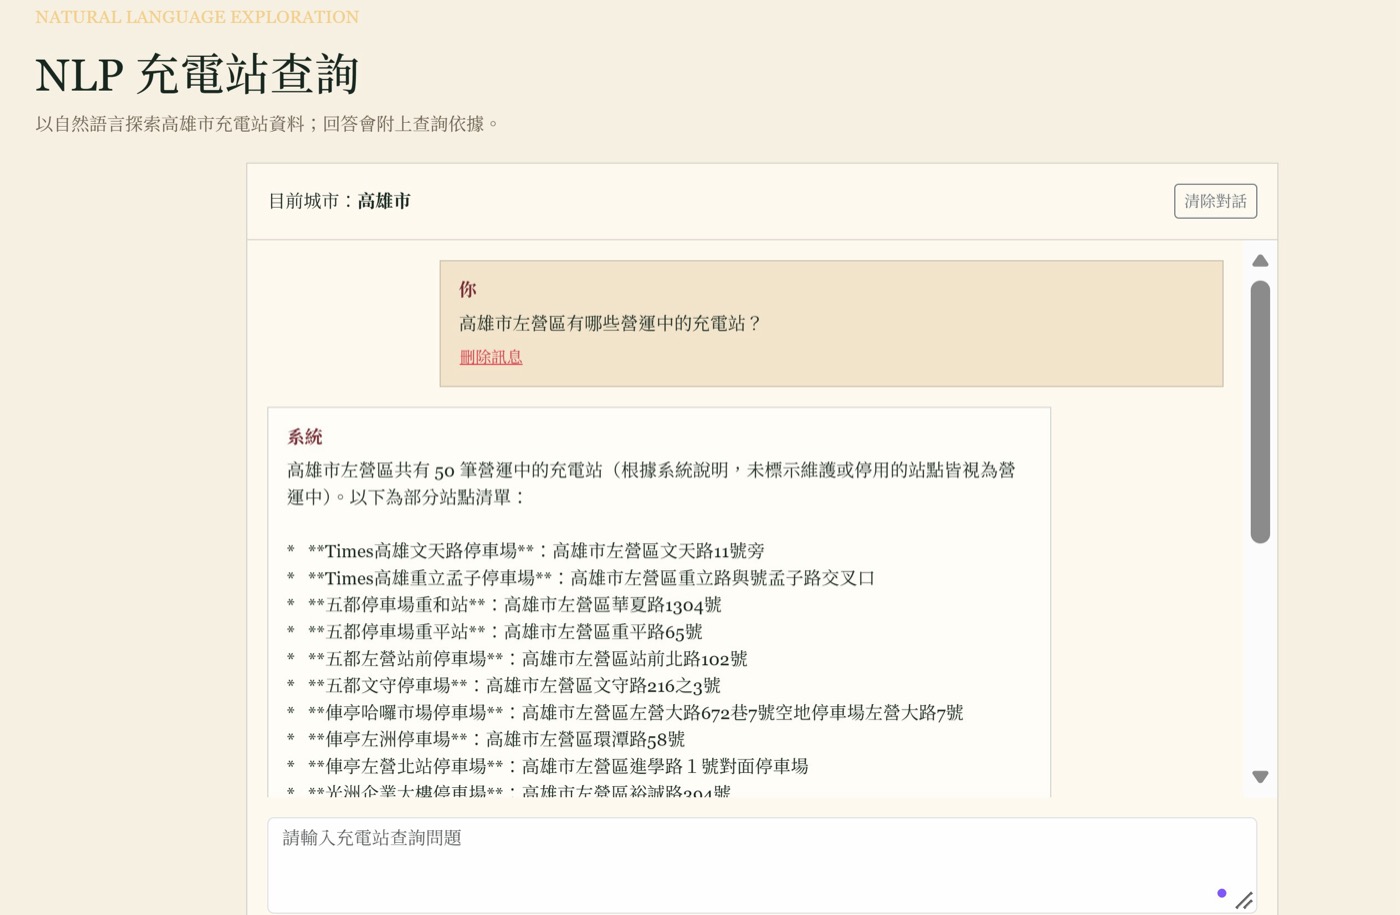Screen dimensions: 1400x915
Task: Click the 五都停車場重和站 list entry
Action: [x=504, y=605]
